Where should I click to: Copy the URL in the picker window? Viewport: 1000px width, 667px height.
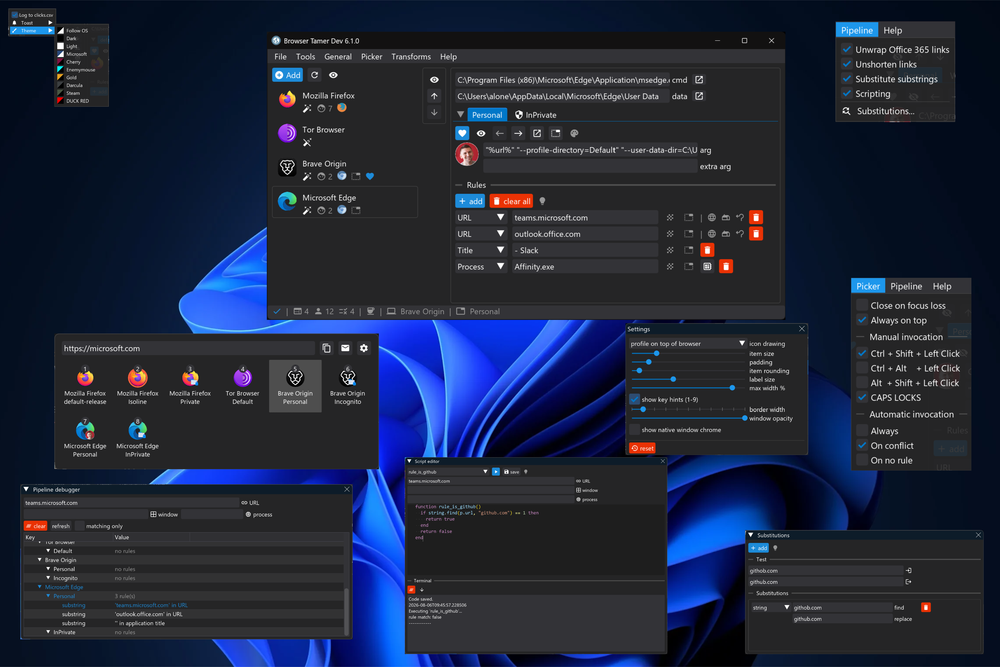coord(327,348)
